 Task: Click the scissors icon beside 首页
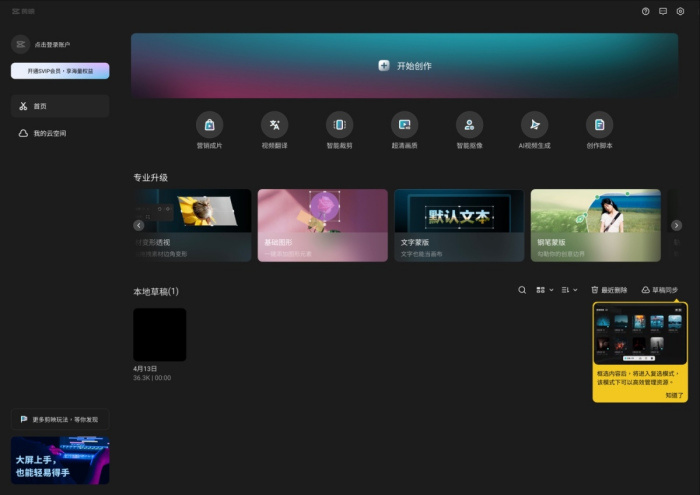(23, 106)
